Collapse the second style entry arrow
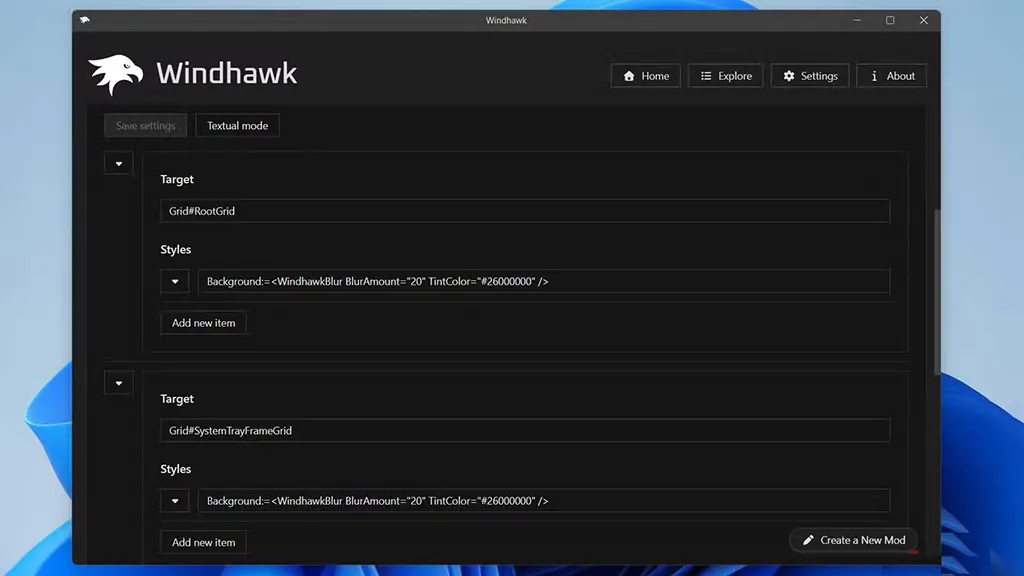 [118, 382]
